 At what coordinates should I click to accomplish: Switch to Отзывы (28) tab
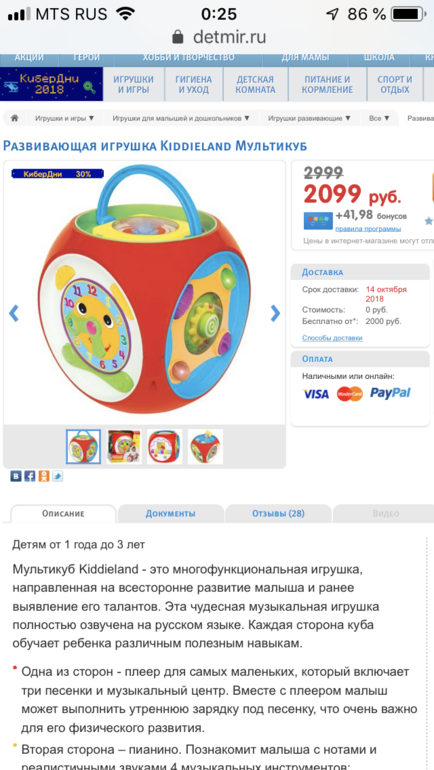click(x=278, y=514)
